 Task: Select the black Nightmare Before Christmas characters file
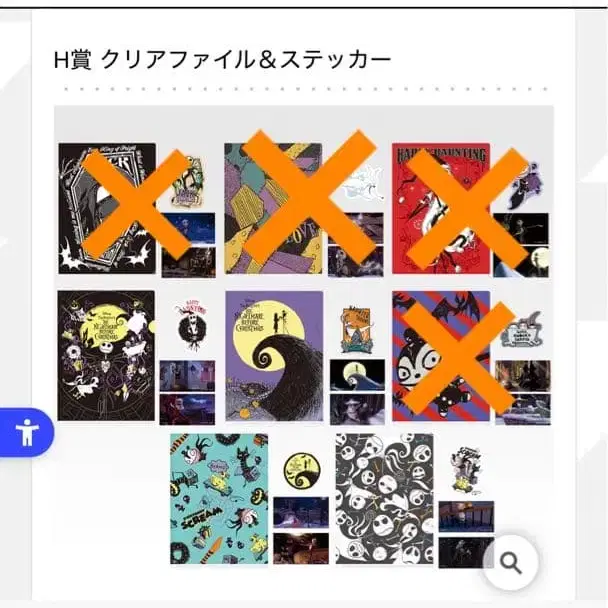(106, 356)
